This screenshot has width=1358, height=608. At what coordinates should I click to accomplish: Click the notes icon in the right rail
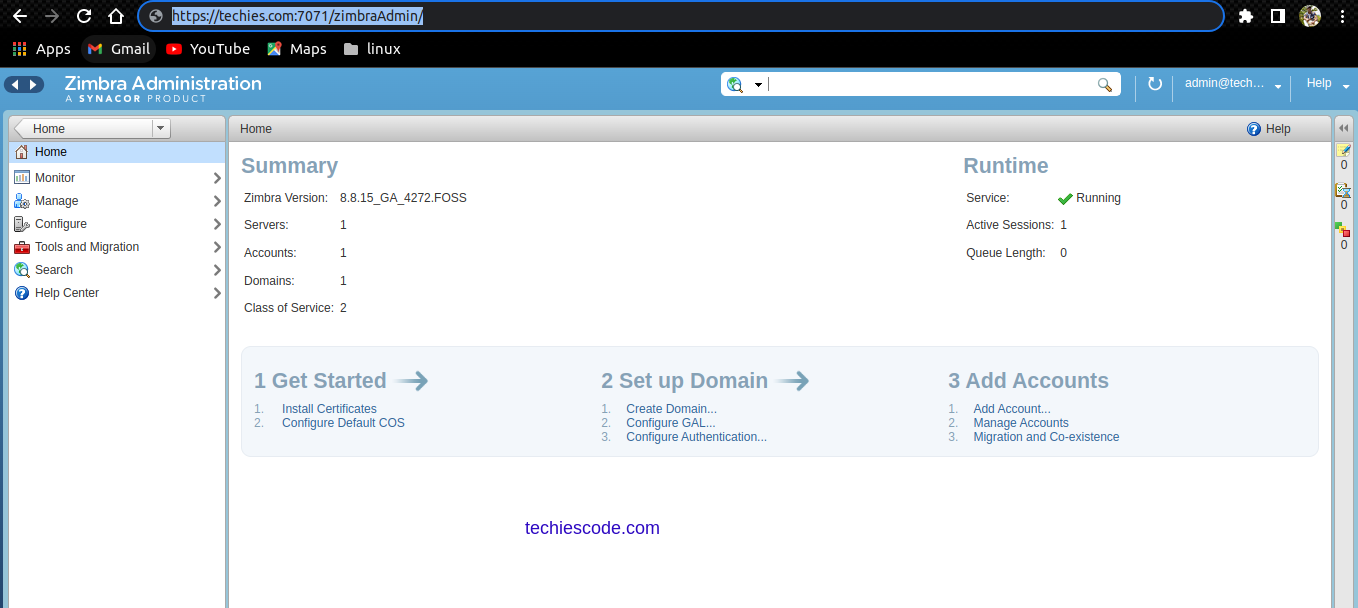coord(1344,152)
